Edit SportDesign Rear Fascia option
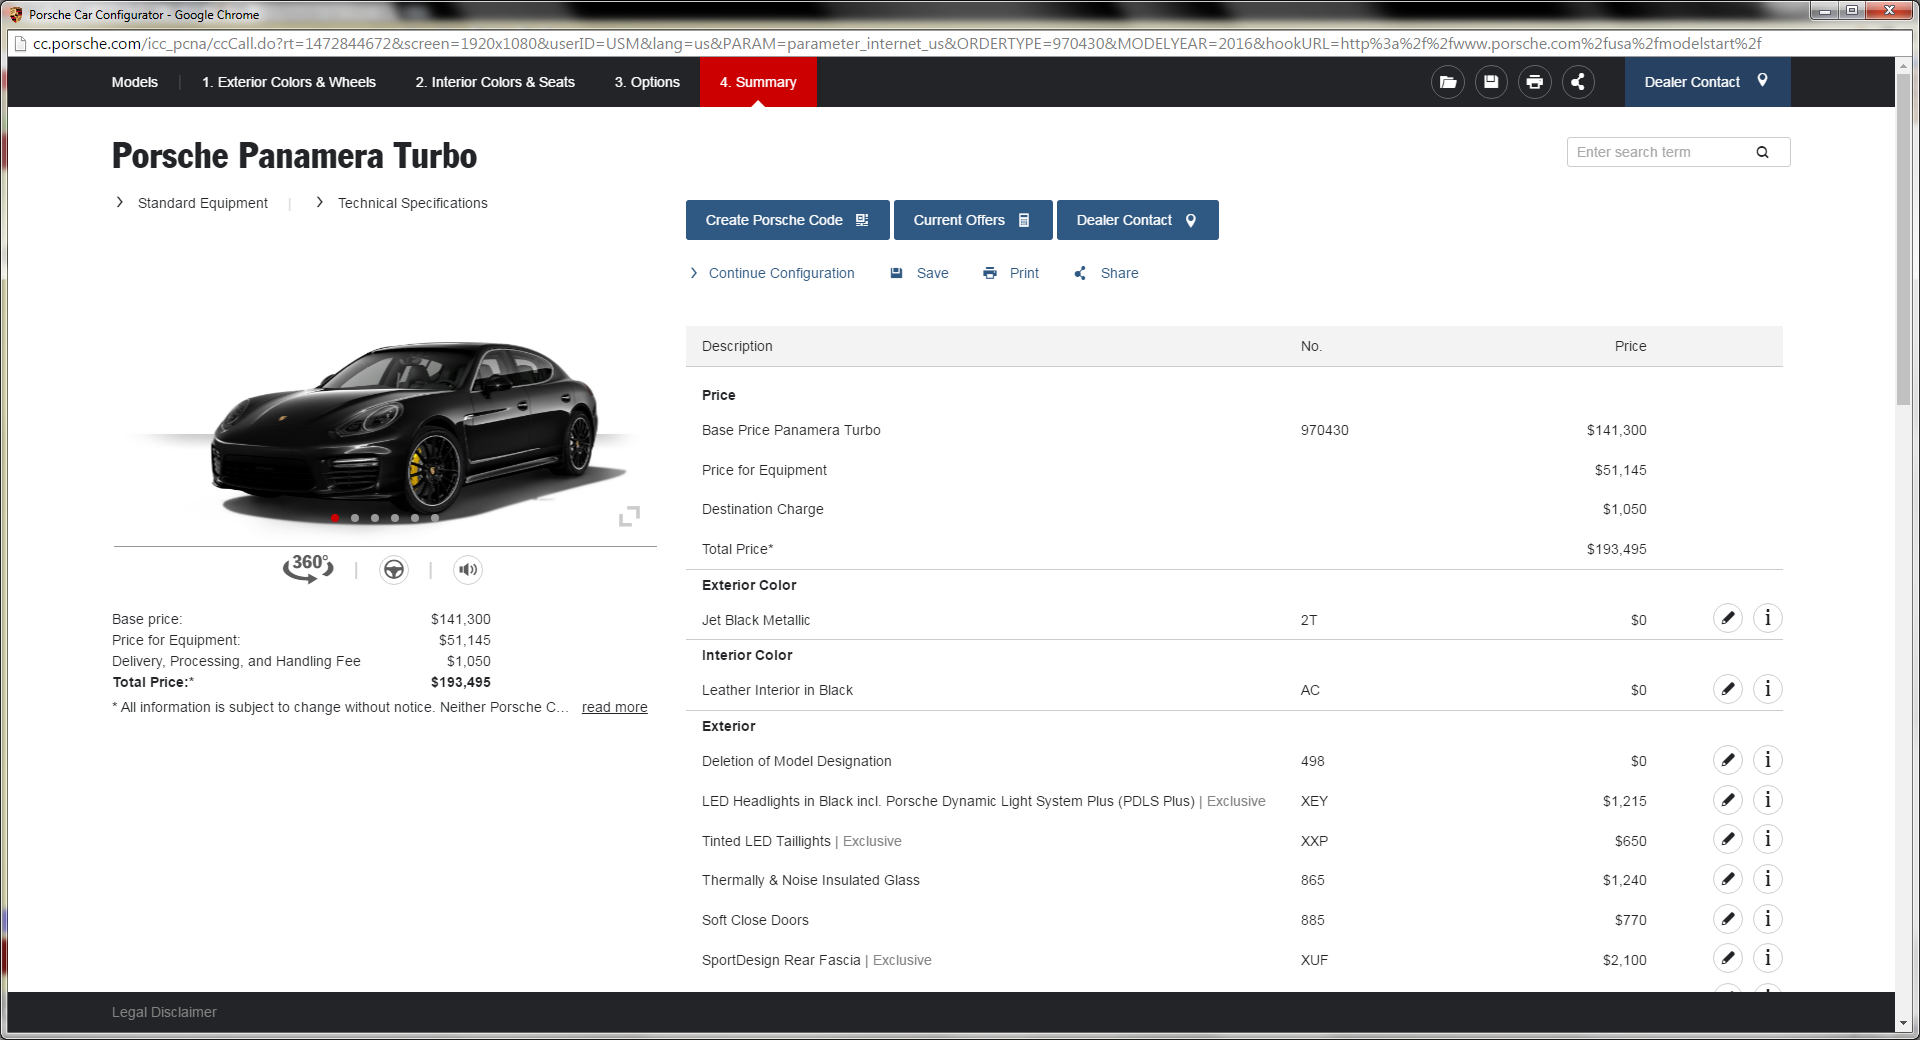 pos(1727,958)
